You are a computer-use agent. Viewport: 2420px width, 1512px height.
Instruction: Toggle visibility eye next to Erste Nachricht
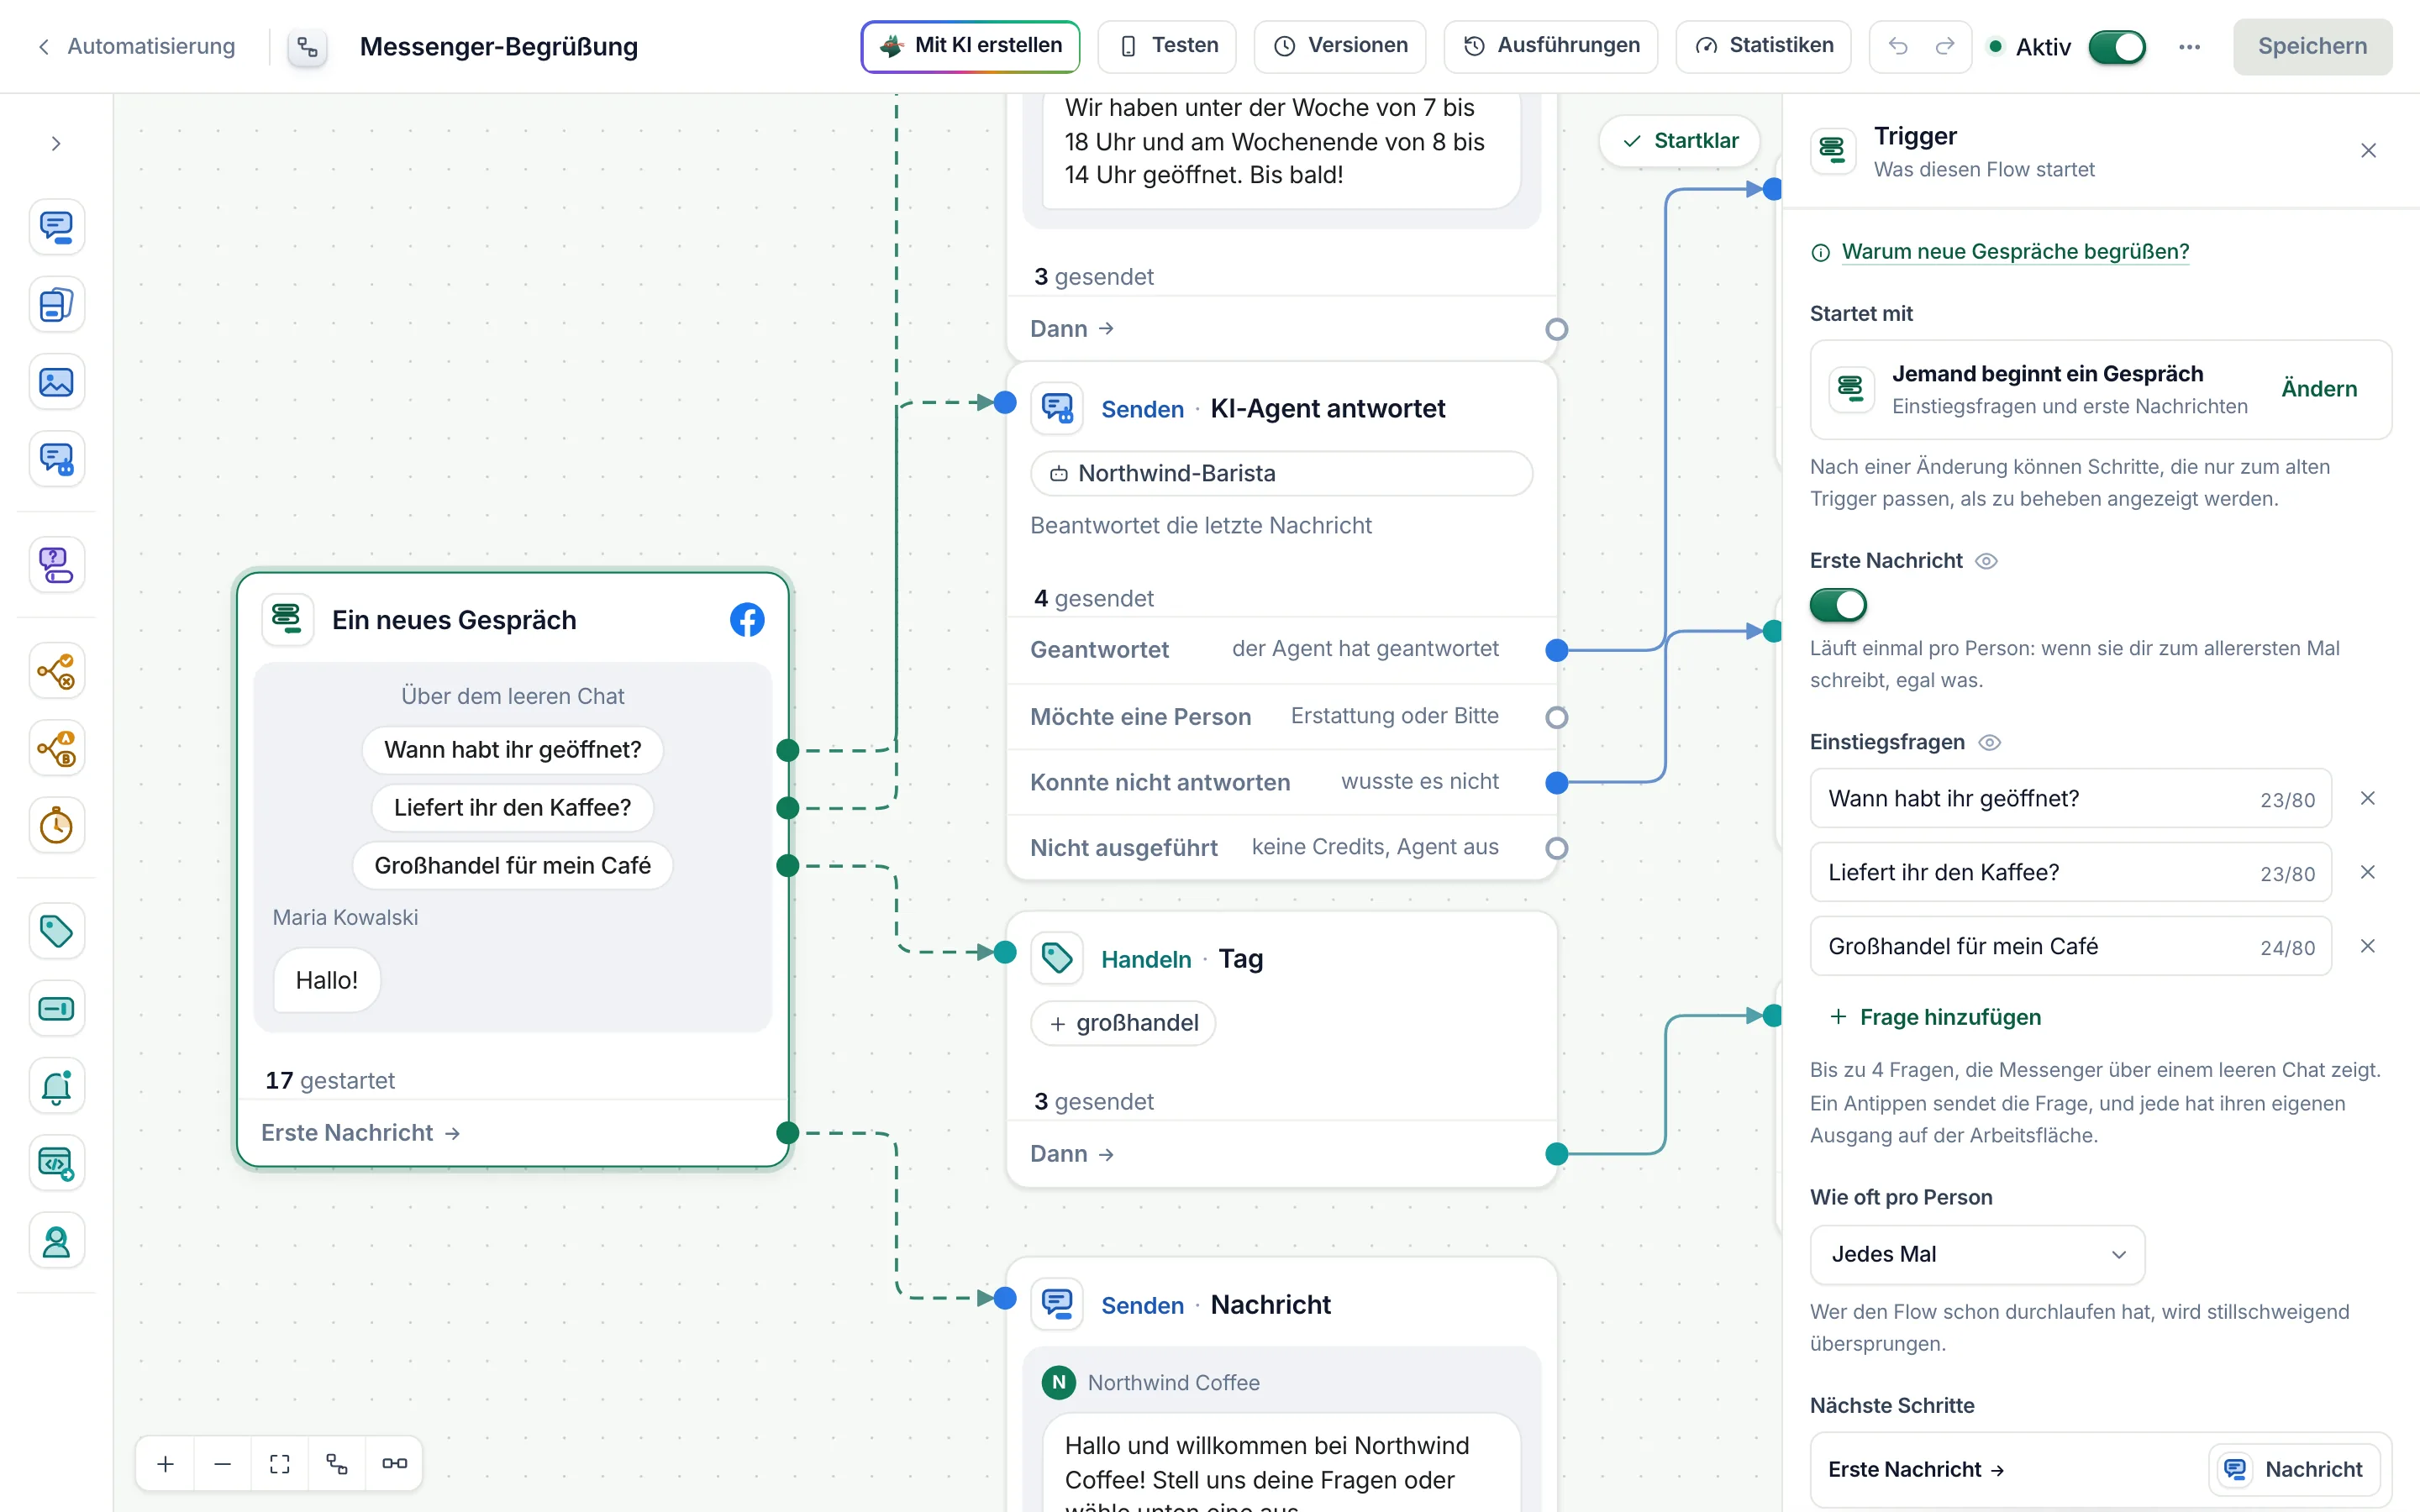(1986, 561)
